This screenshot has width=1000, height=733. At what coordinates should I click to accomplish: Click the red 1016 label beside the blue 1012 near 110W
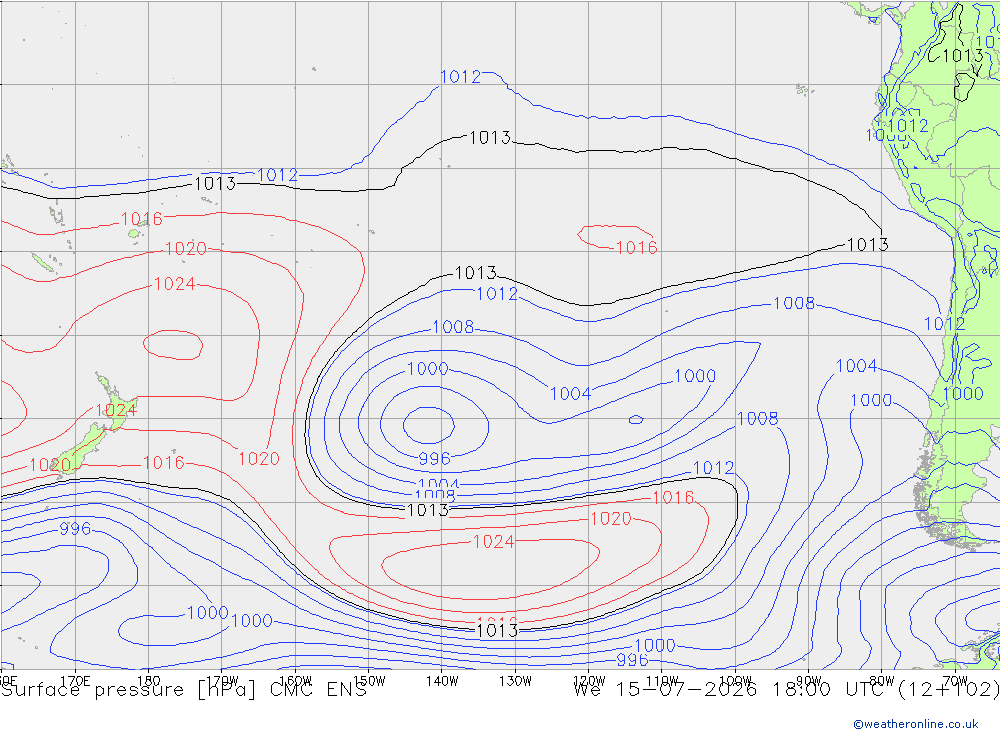(673, 497)
